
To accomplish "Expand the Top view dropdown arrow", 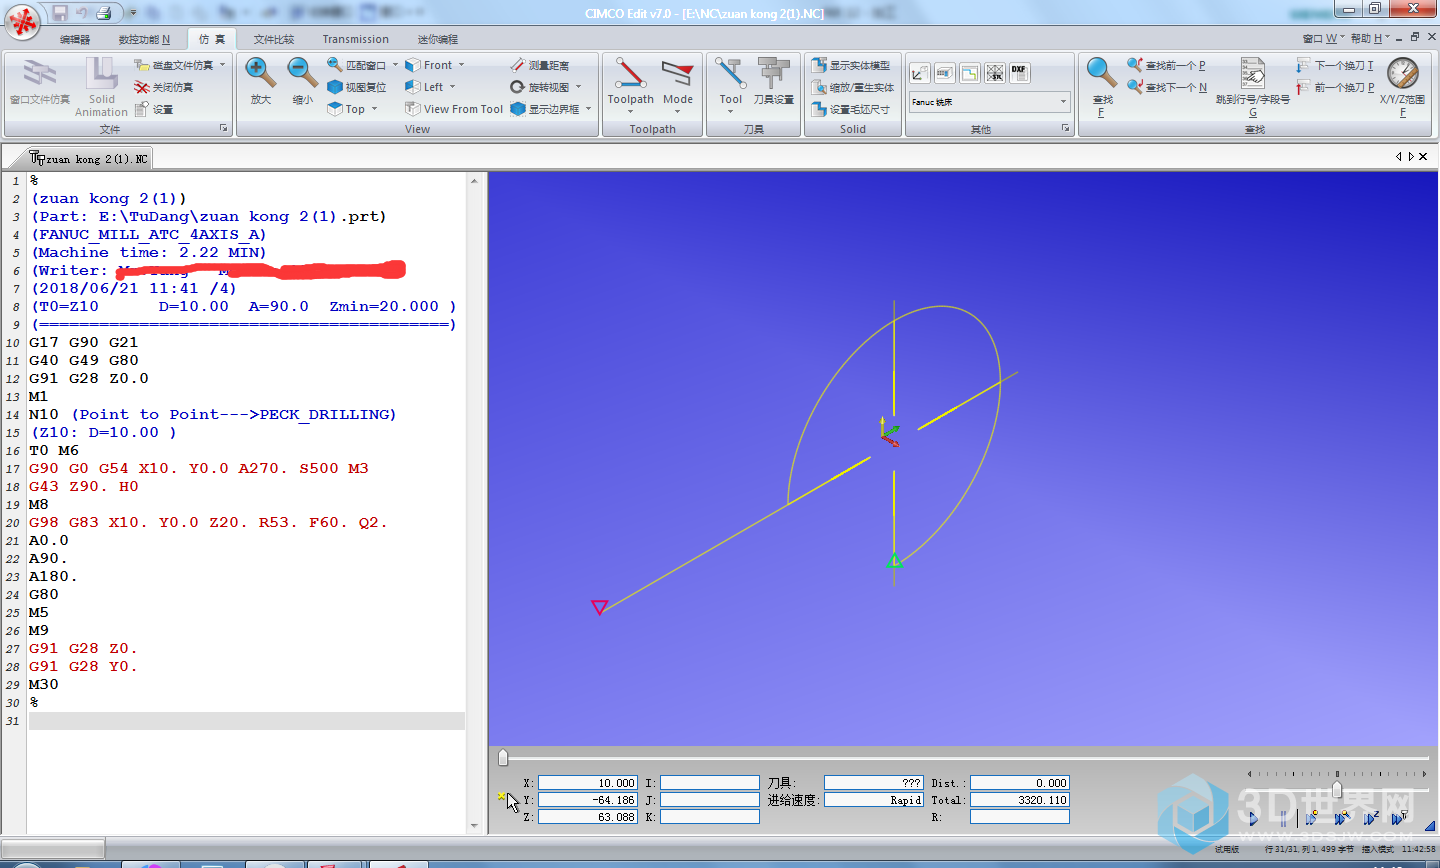I will pos(375,109).
